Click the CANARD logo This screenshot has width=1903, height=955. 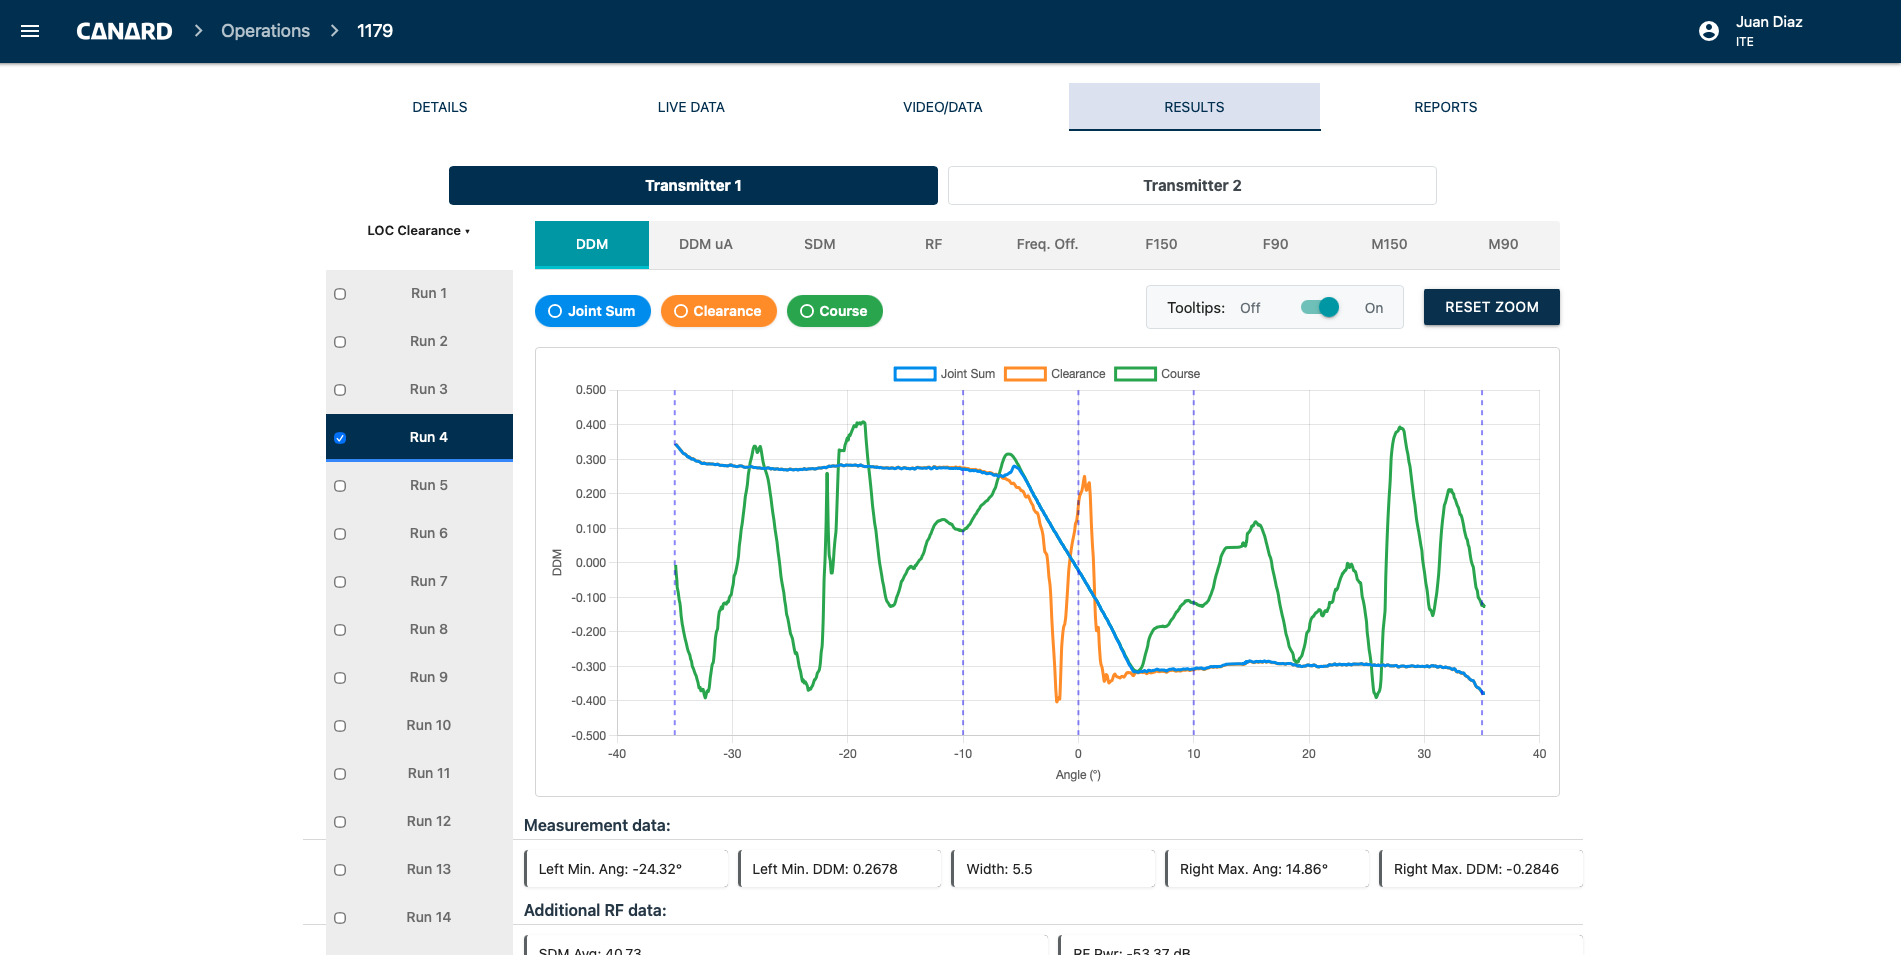point(124,31)
